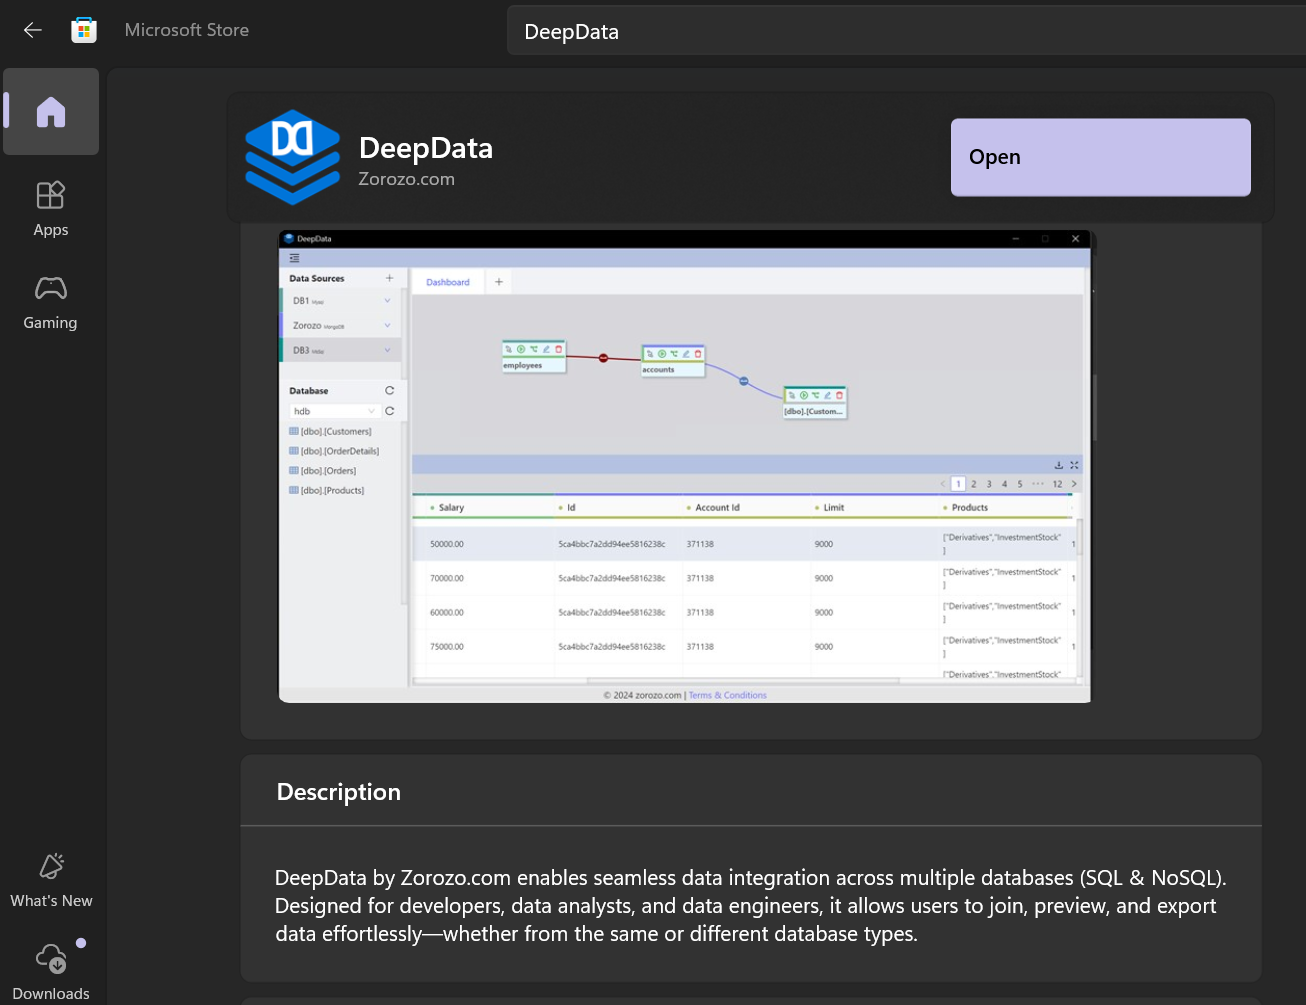Click refresh icon beside hdb dropdown in preview

[x=389, y=411]
